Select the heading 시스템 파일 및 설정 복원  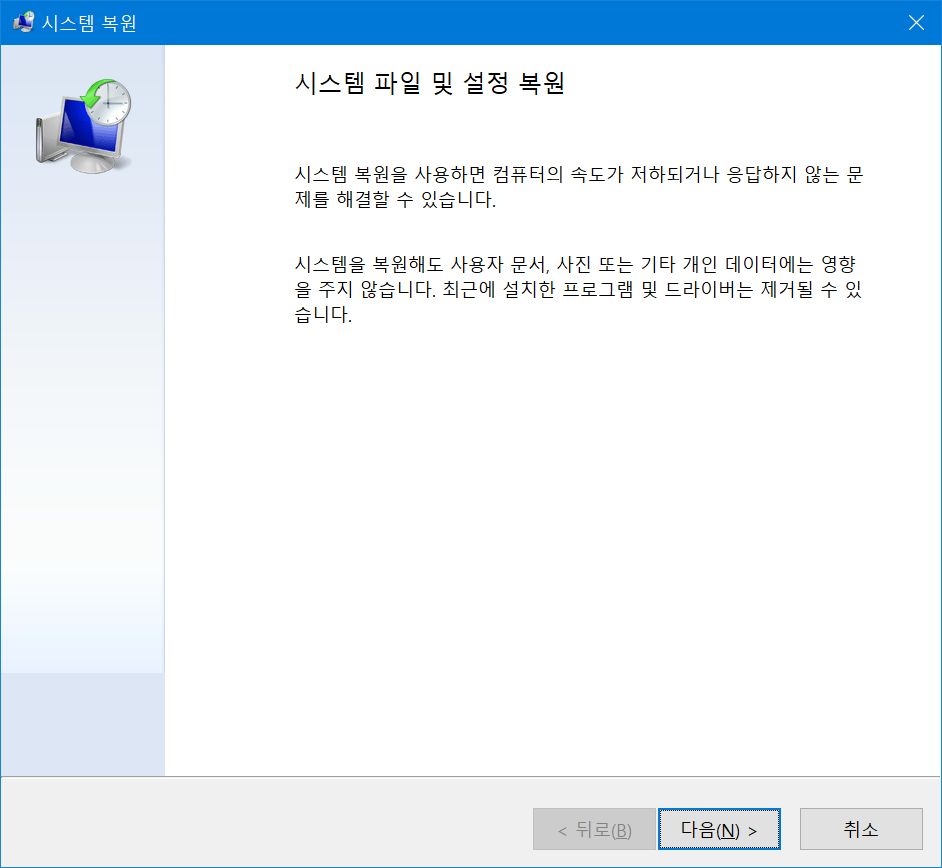coord(430,83)
